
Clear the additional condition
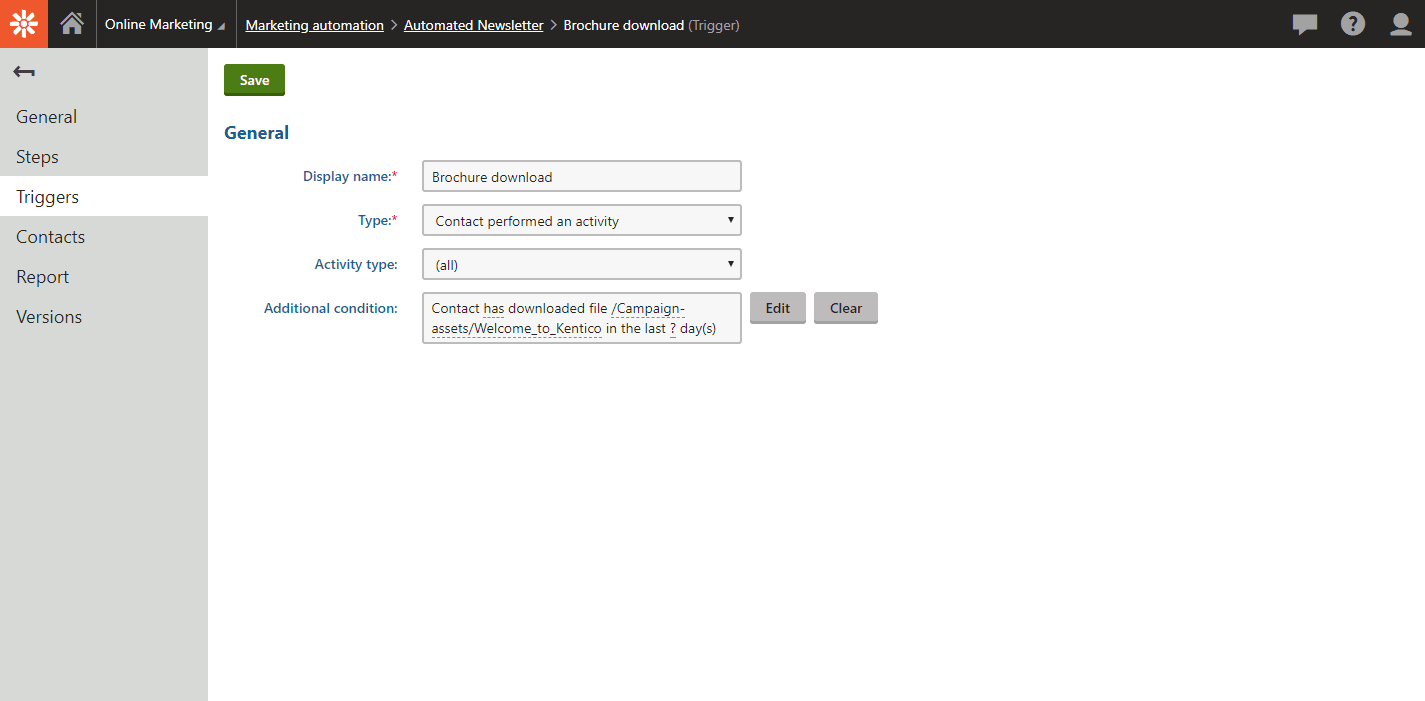click(846, 308)
